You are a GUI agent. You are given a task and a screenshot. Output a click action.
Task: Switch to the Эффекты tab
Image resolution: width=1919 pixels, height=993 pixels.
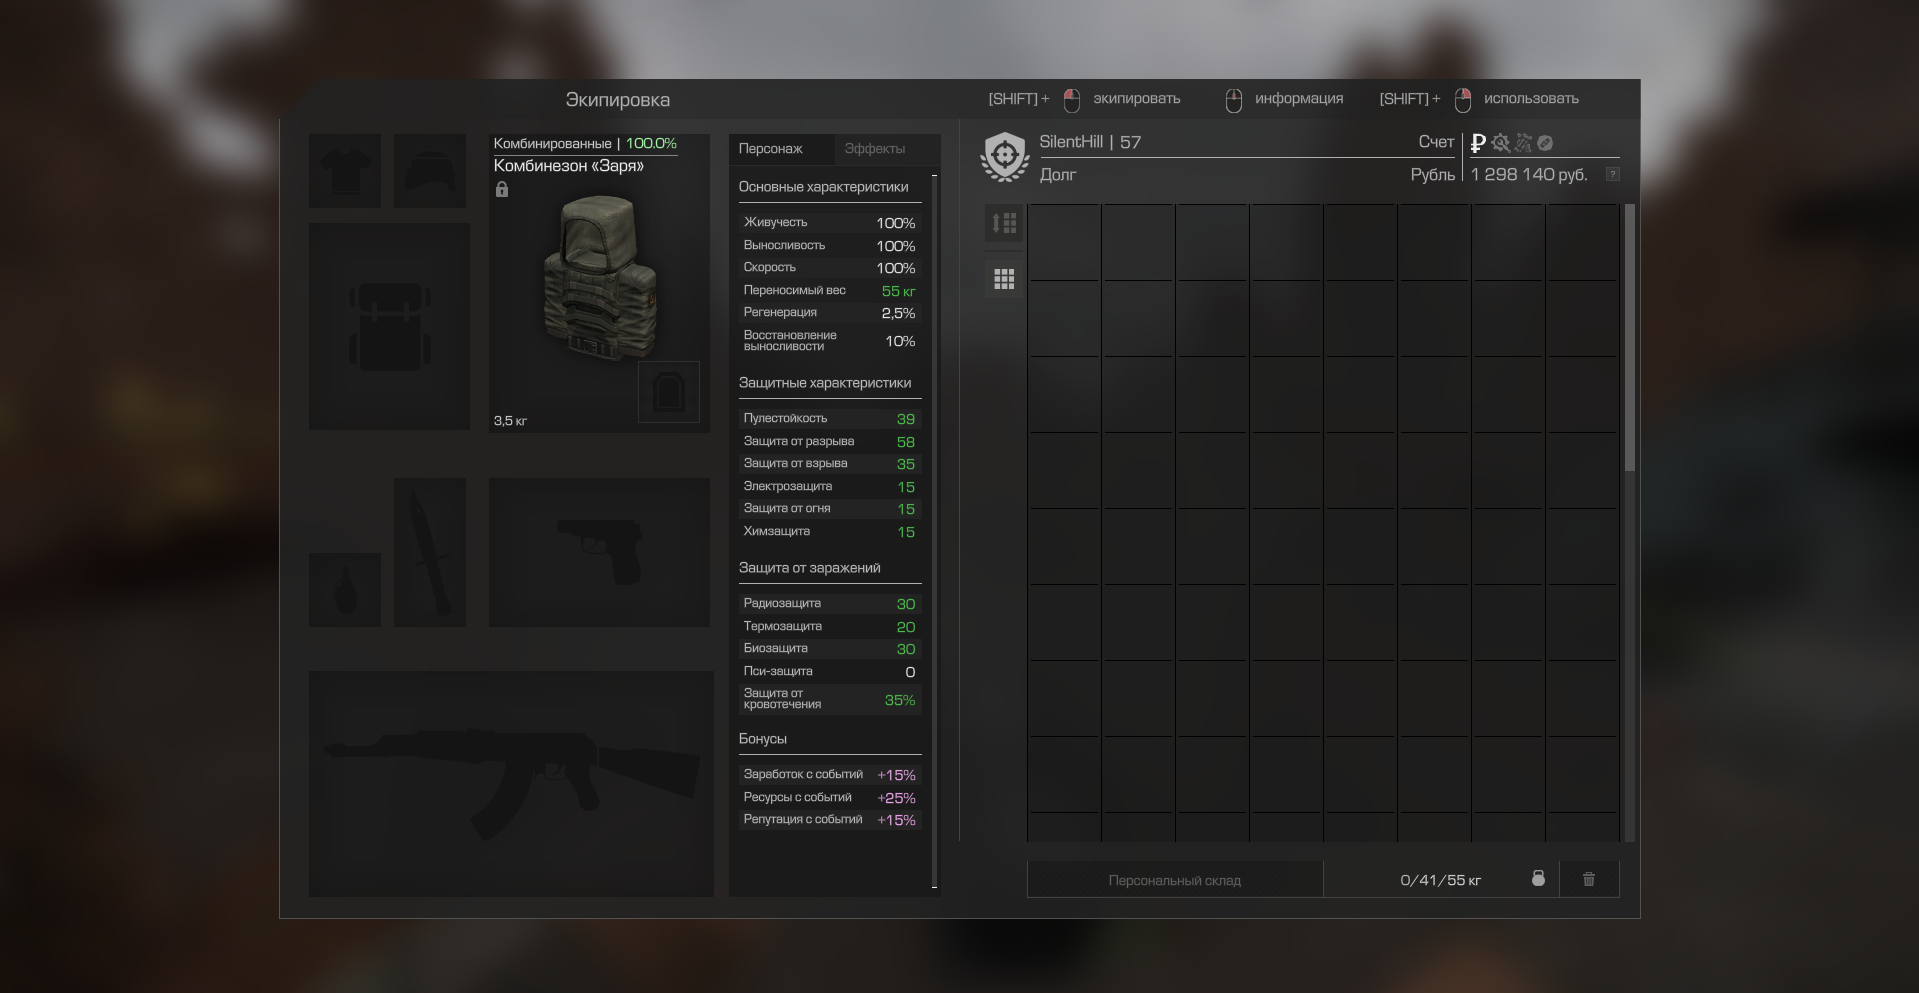click(874, 149)
